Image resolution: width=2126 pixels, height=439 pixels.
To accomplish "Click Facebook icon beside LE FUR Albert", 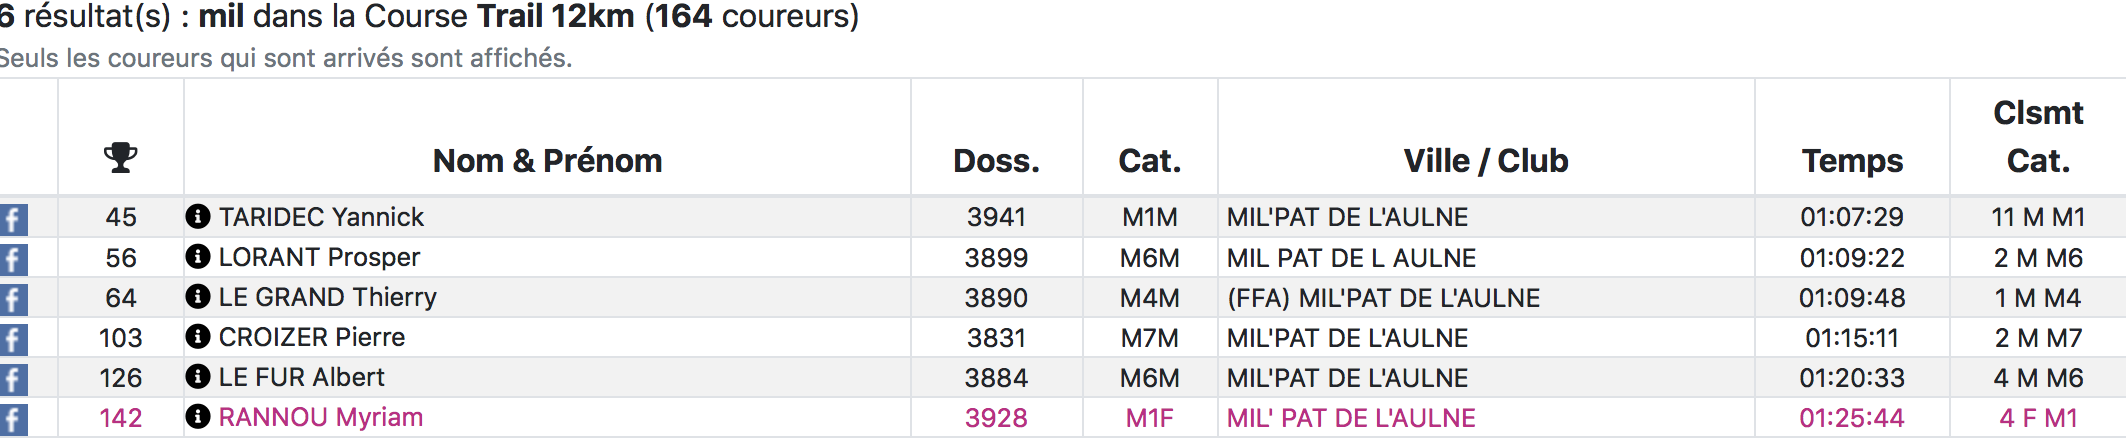I will pyautogui.click(x=13, y=379).
